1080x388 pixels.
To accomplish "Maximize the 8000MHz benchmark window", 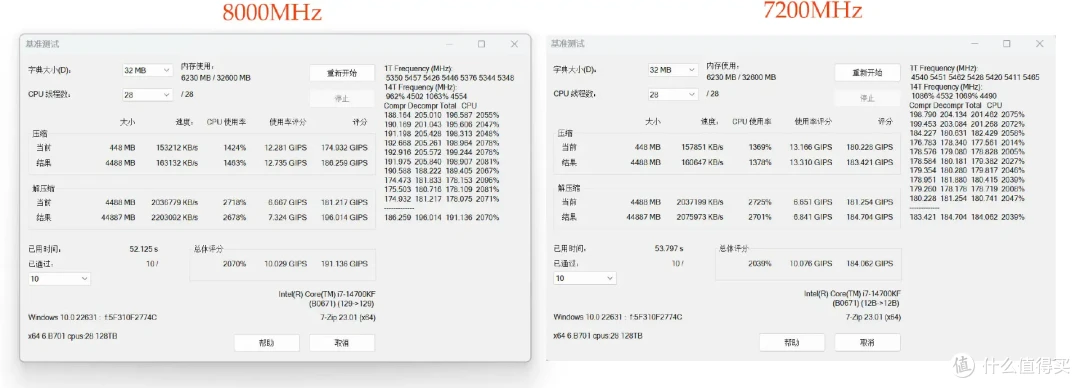I will 481,44.
